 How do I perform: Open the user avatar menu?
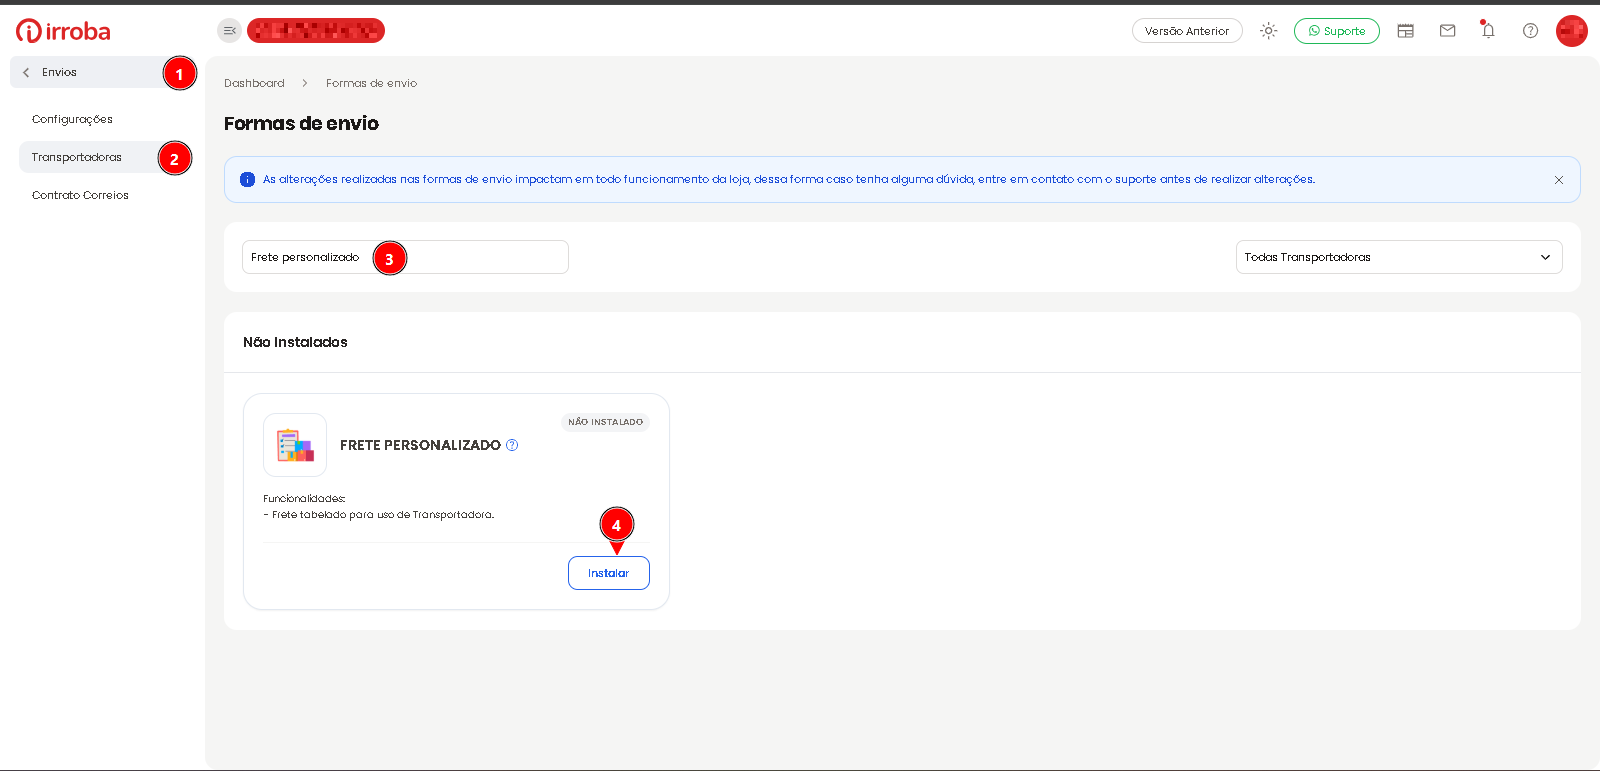click(x=1572, y=31)
